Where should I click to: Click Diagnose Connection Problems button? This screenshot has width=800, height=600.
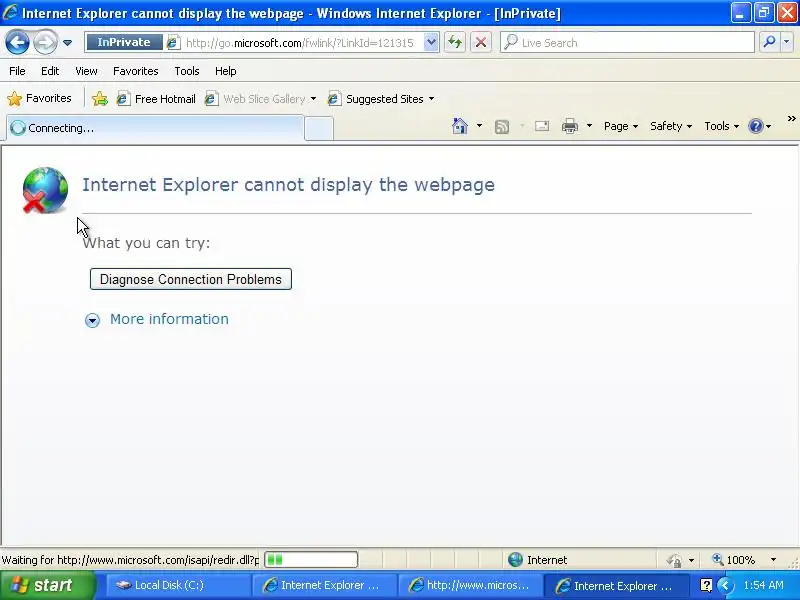pos(191,279)
